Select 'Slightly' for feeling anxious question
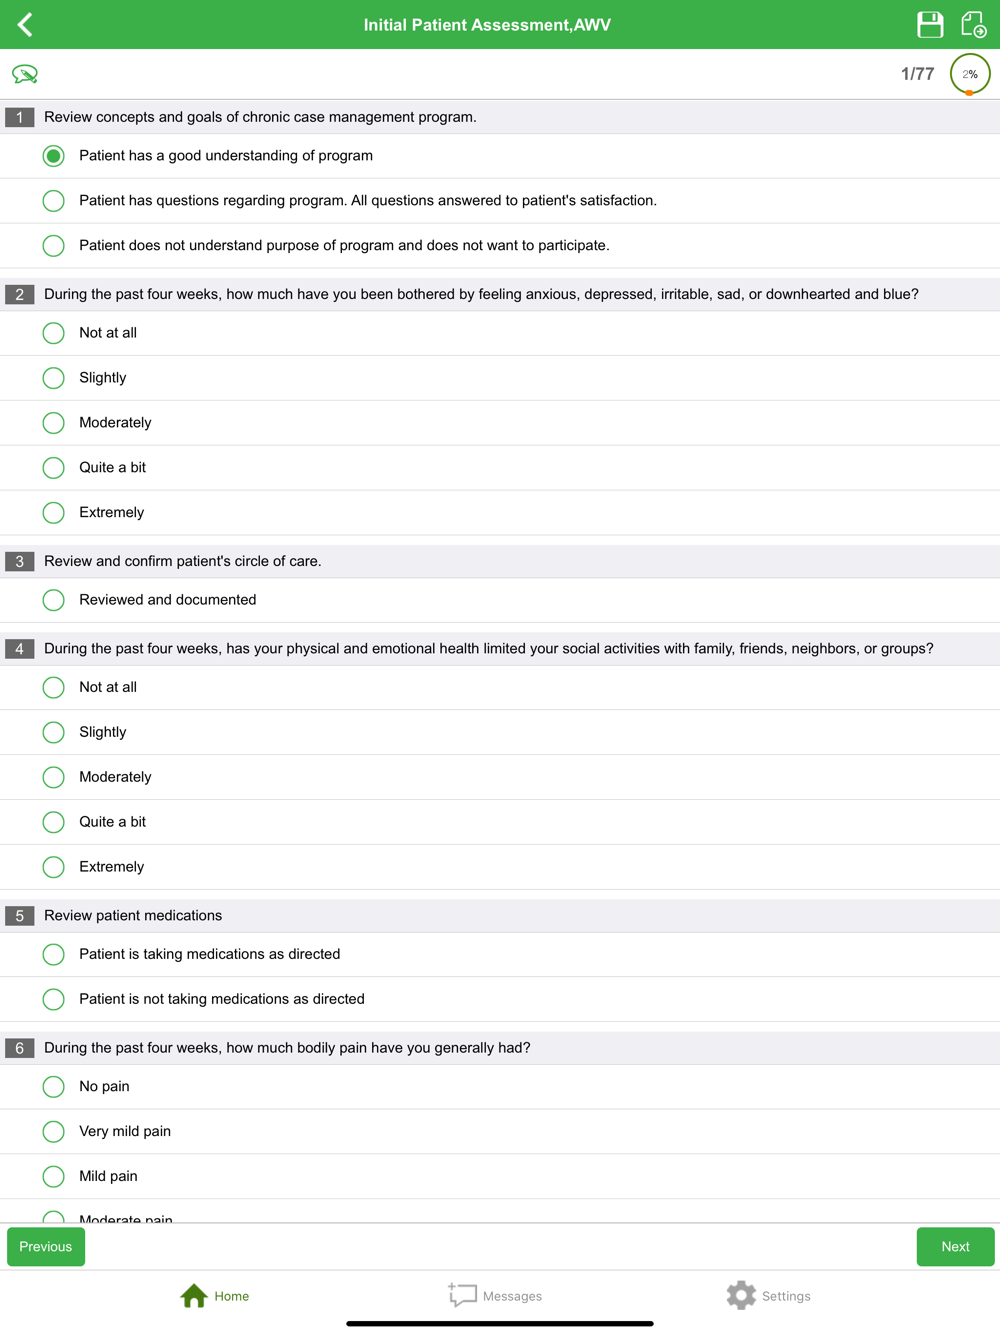Image resolution: width=1000 pixels, height=1334 pixels. point(54,378)
